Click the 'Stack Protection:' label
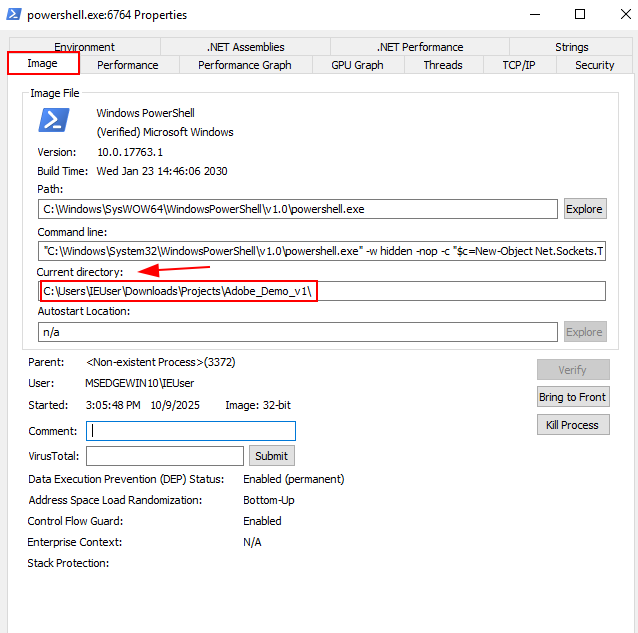 point(68,563)
